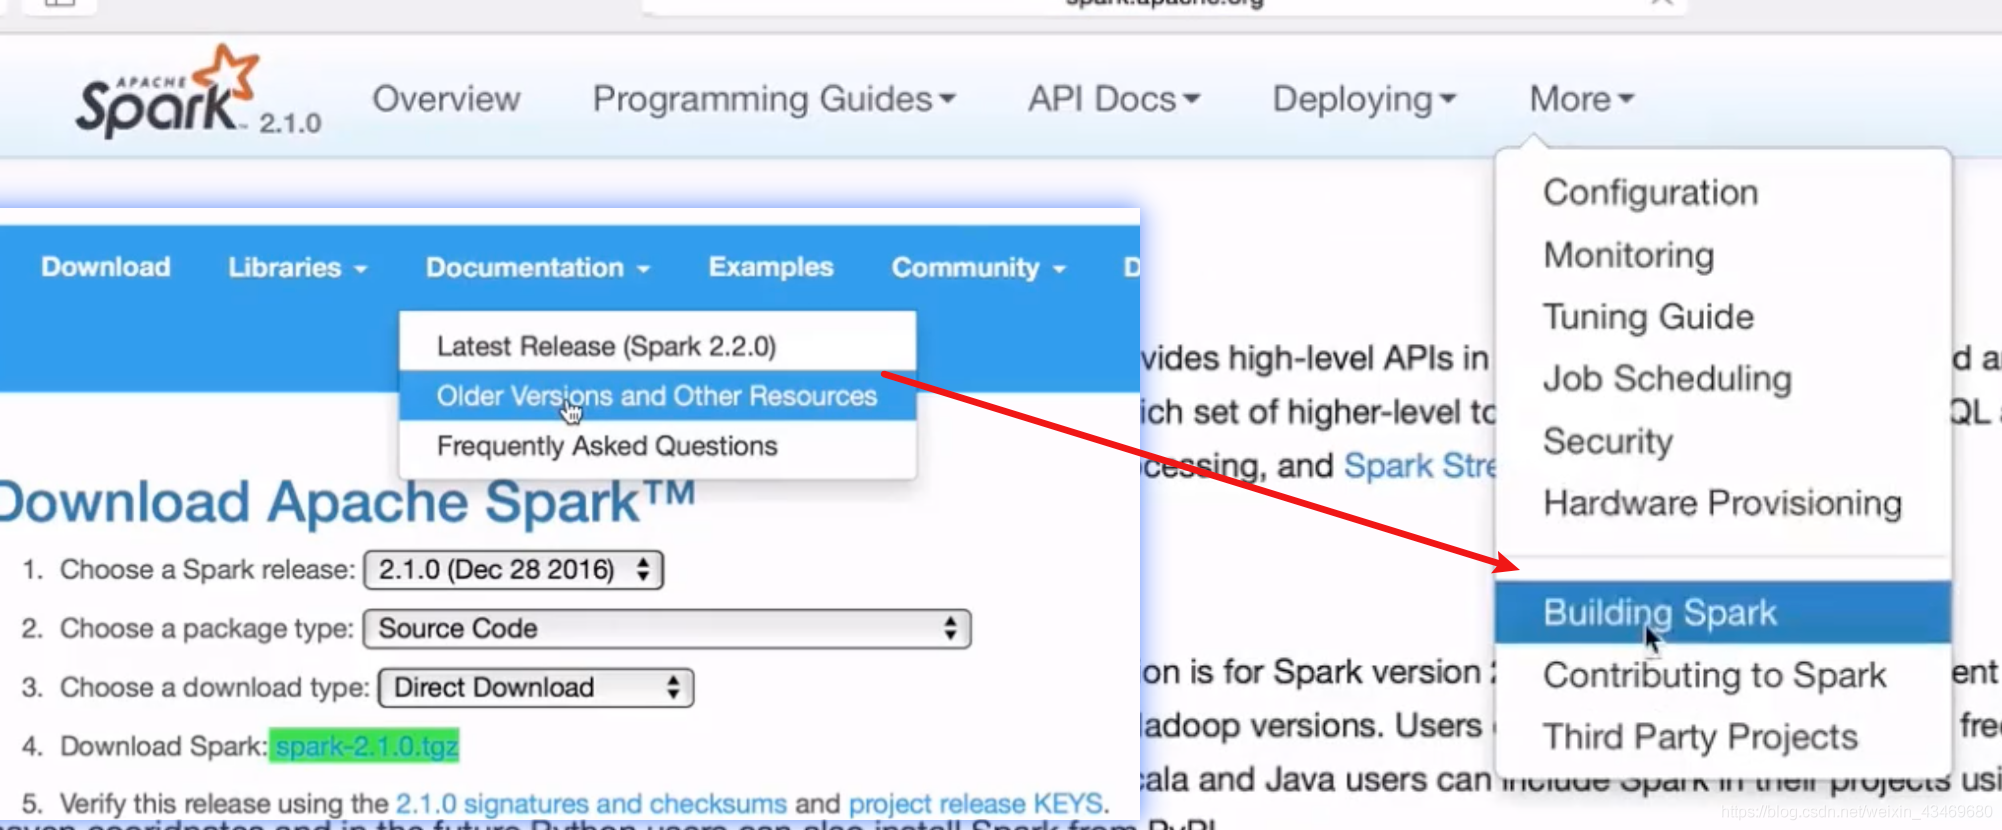Open 2.1.0 signatures and checksums link
Screen dimensions: 2002x830
(591, 803)
